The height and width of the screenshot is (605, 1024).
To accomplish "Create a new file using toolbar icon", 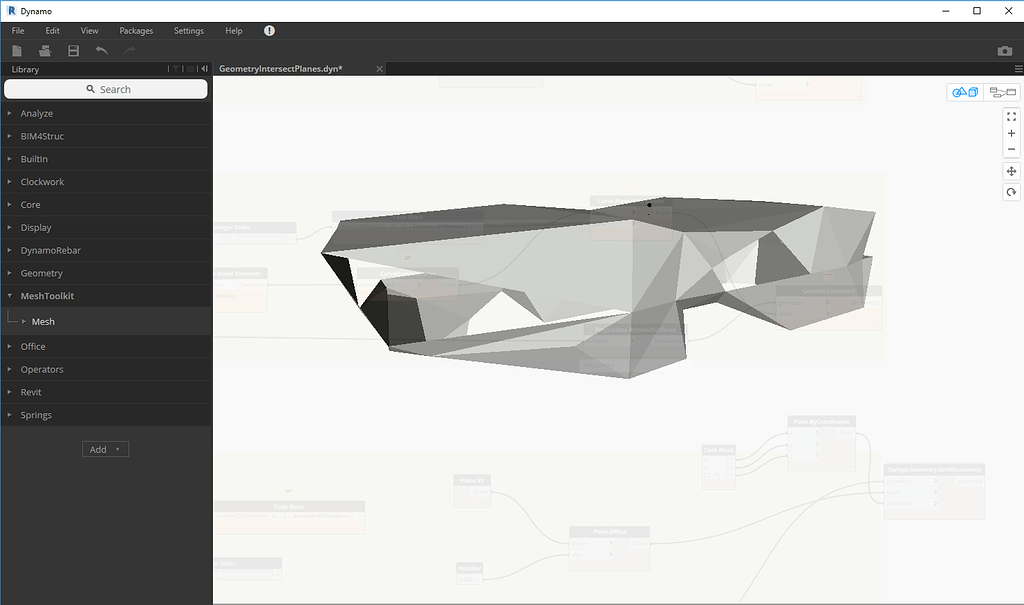I will [17, 50].
